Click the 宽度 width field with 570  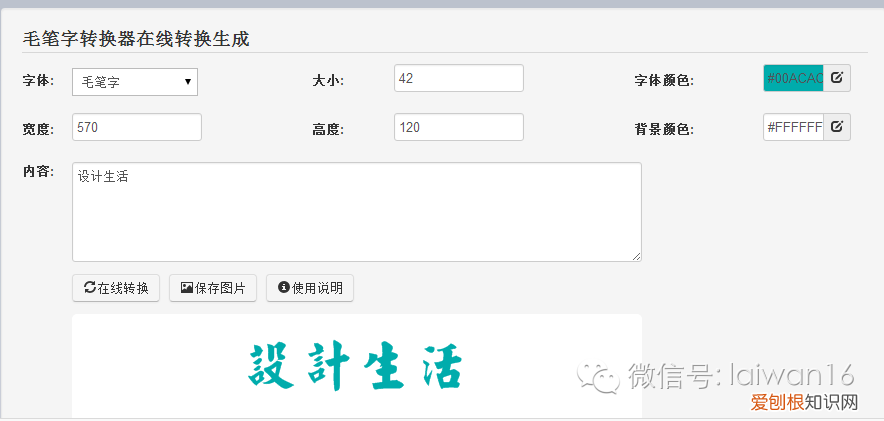[137, 127]
